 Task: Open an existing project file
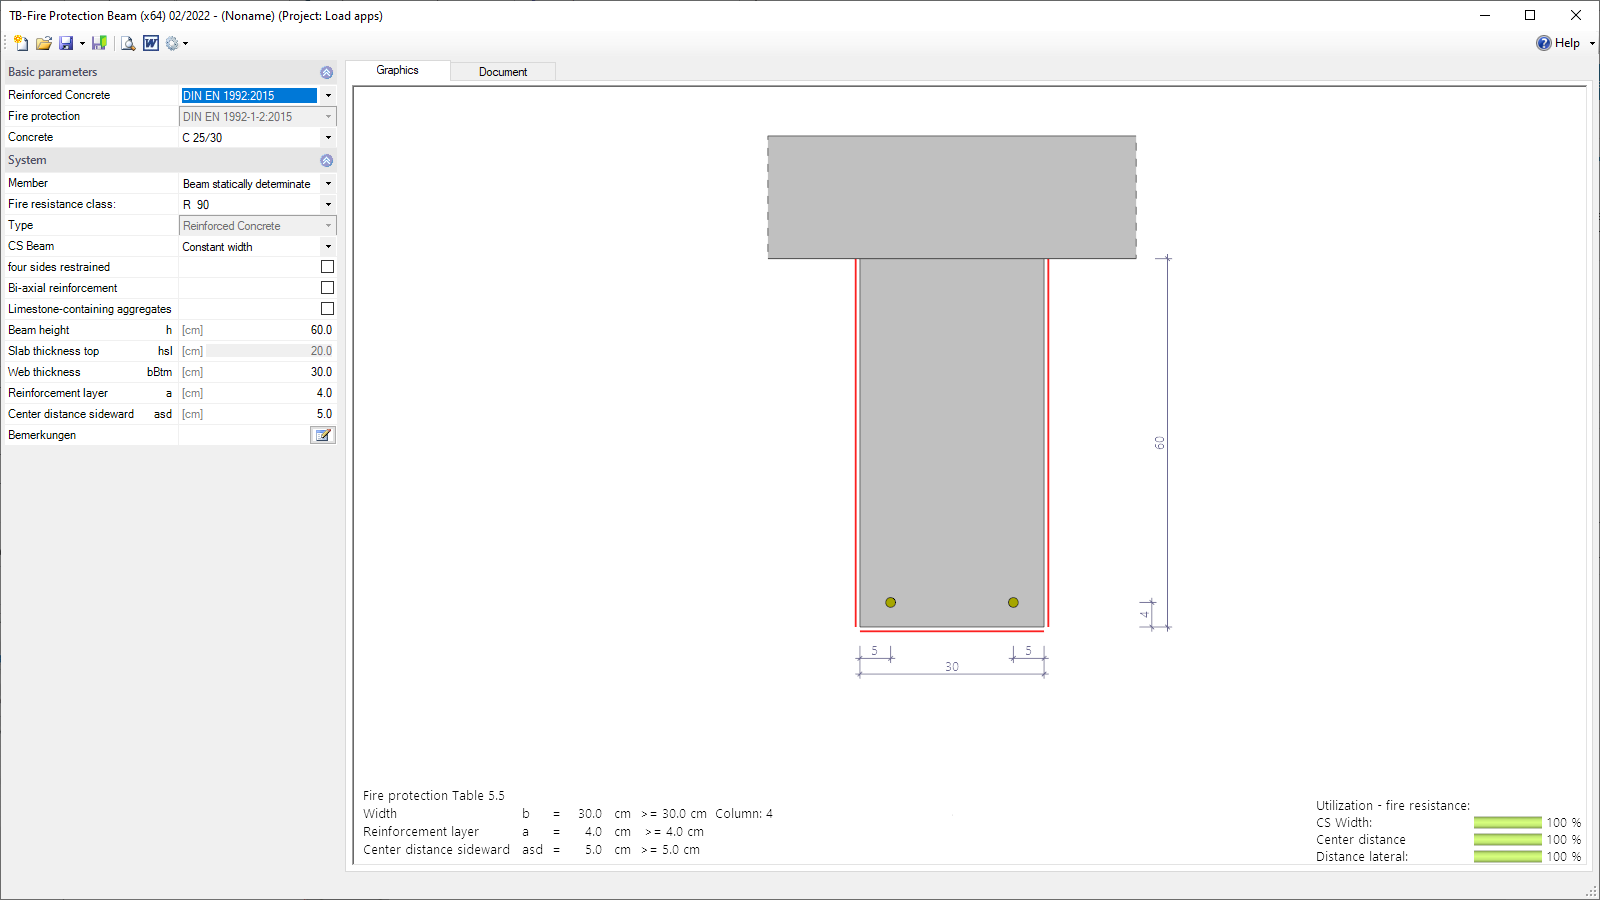(x=43, y=43)
